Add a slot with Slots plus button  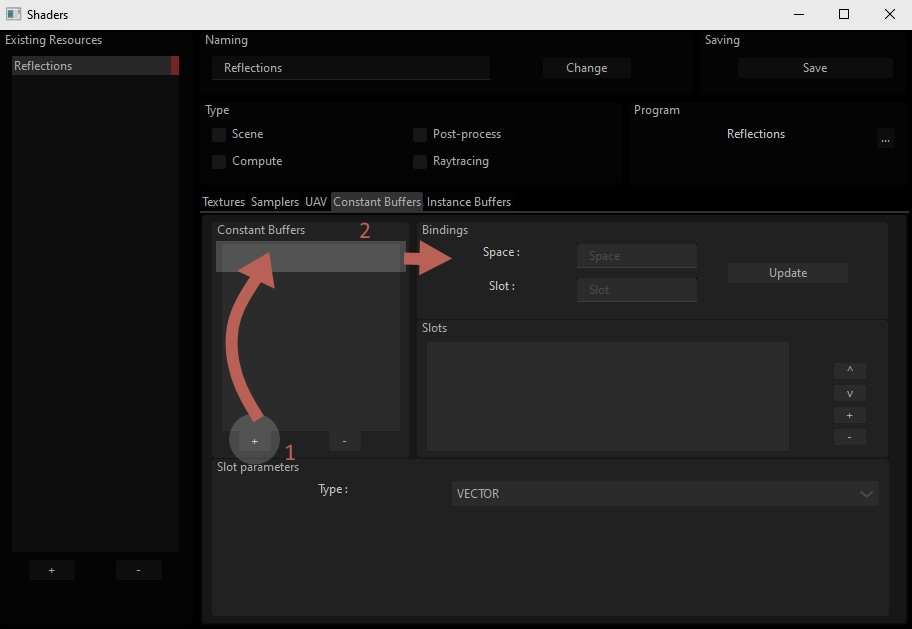[850, 415]
